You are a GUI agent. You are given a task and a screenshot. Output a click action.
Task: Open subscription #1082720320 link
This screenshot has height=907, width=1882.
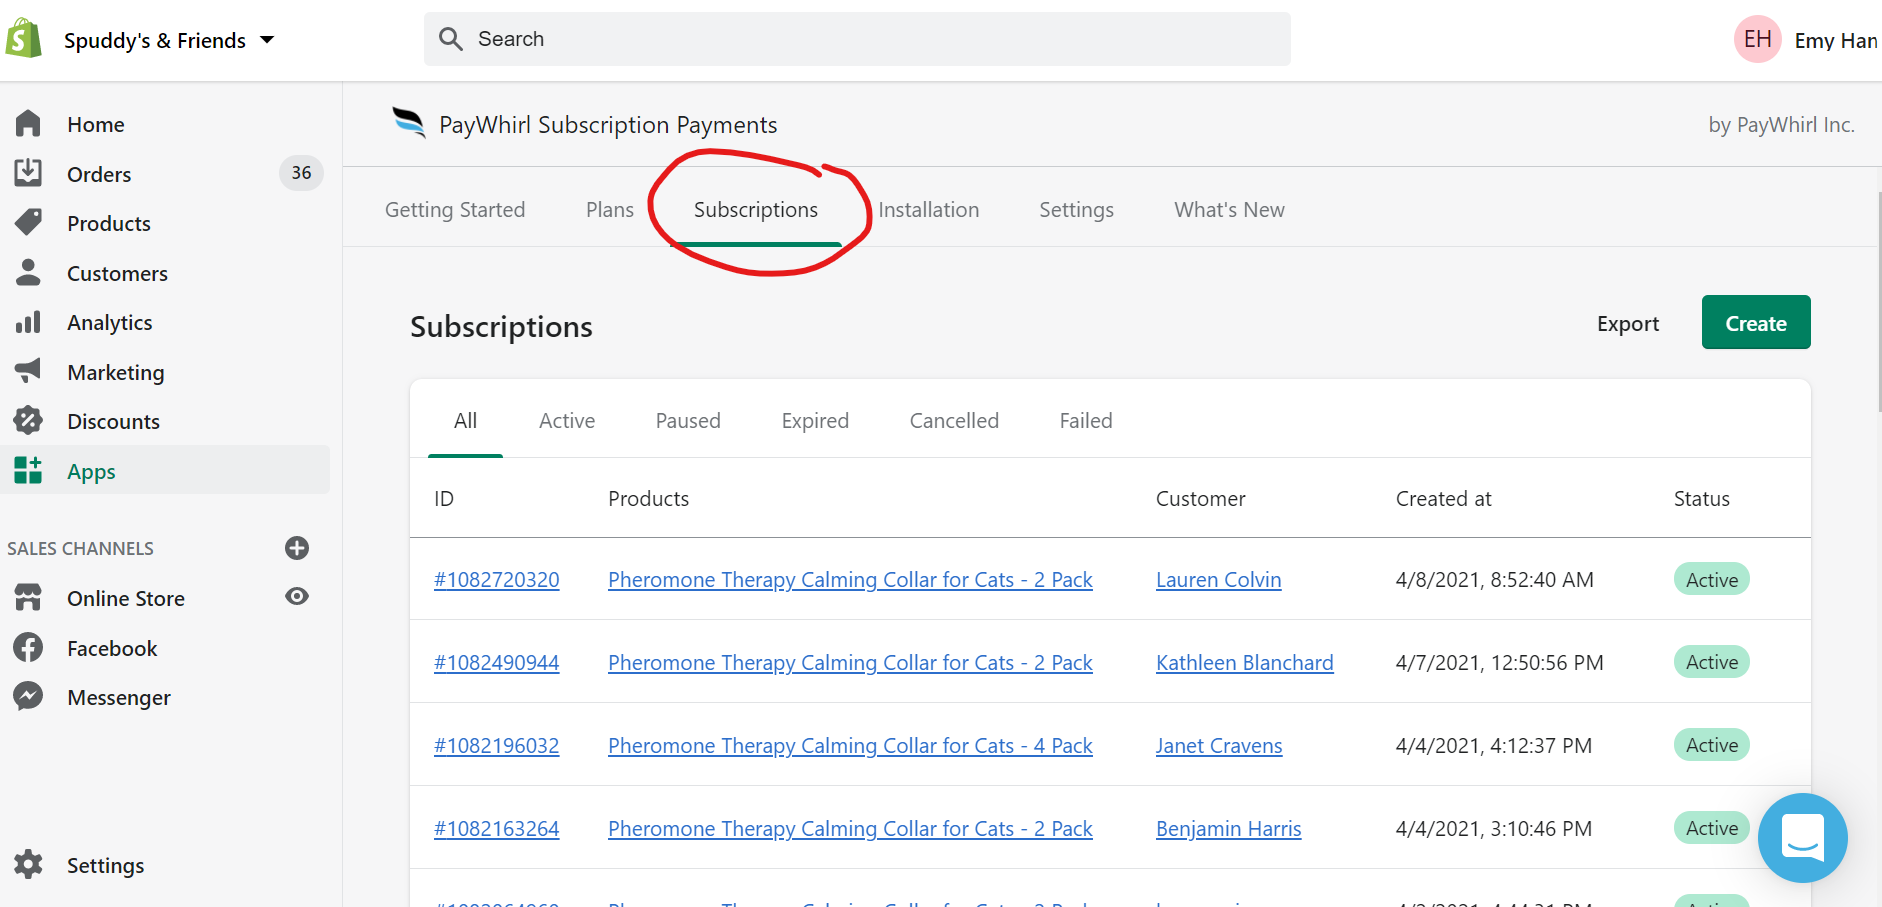[496, 580]
